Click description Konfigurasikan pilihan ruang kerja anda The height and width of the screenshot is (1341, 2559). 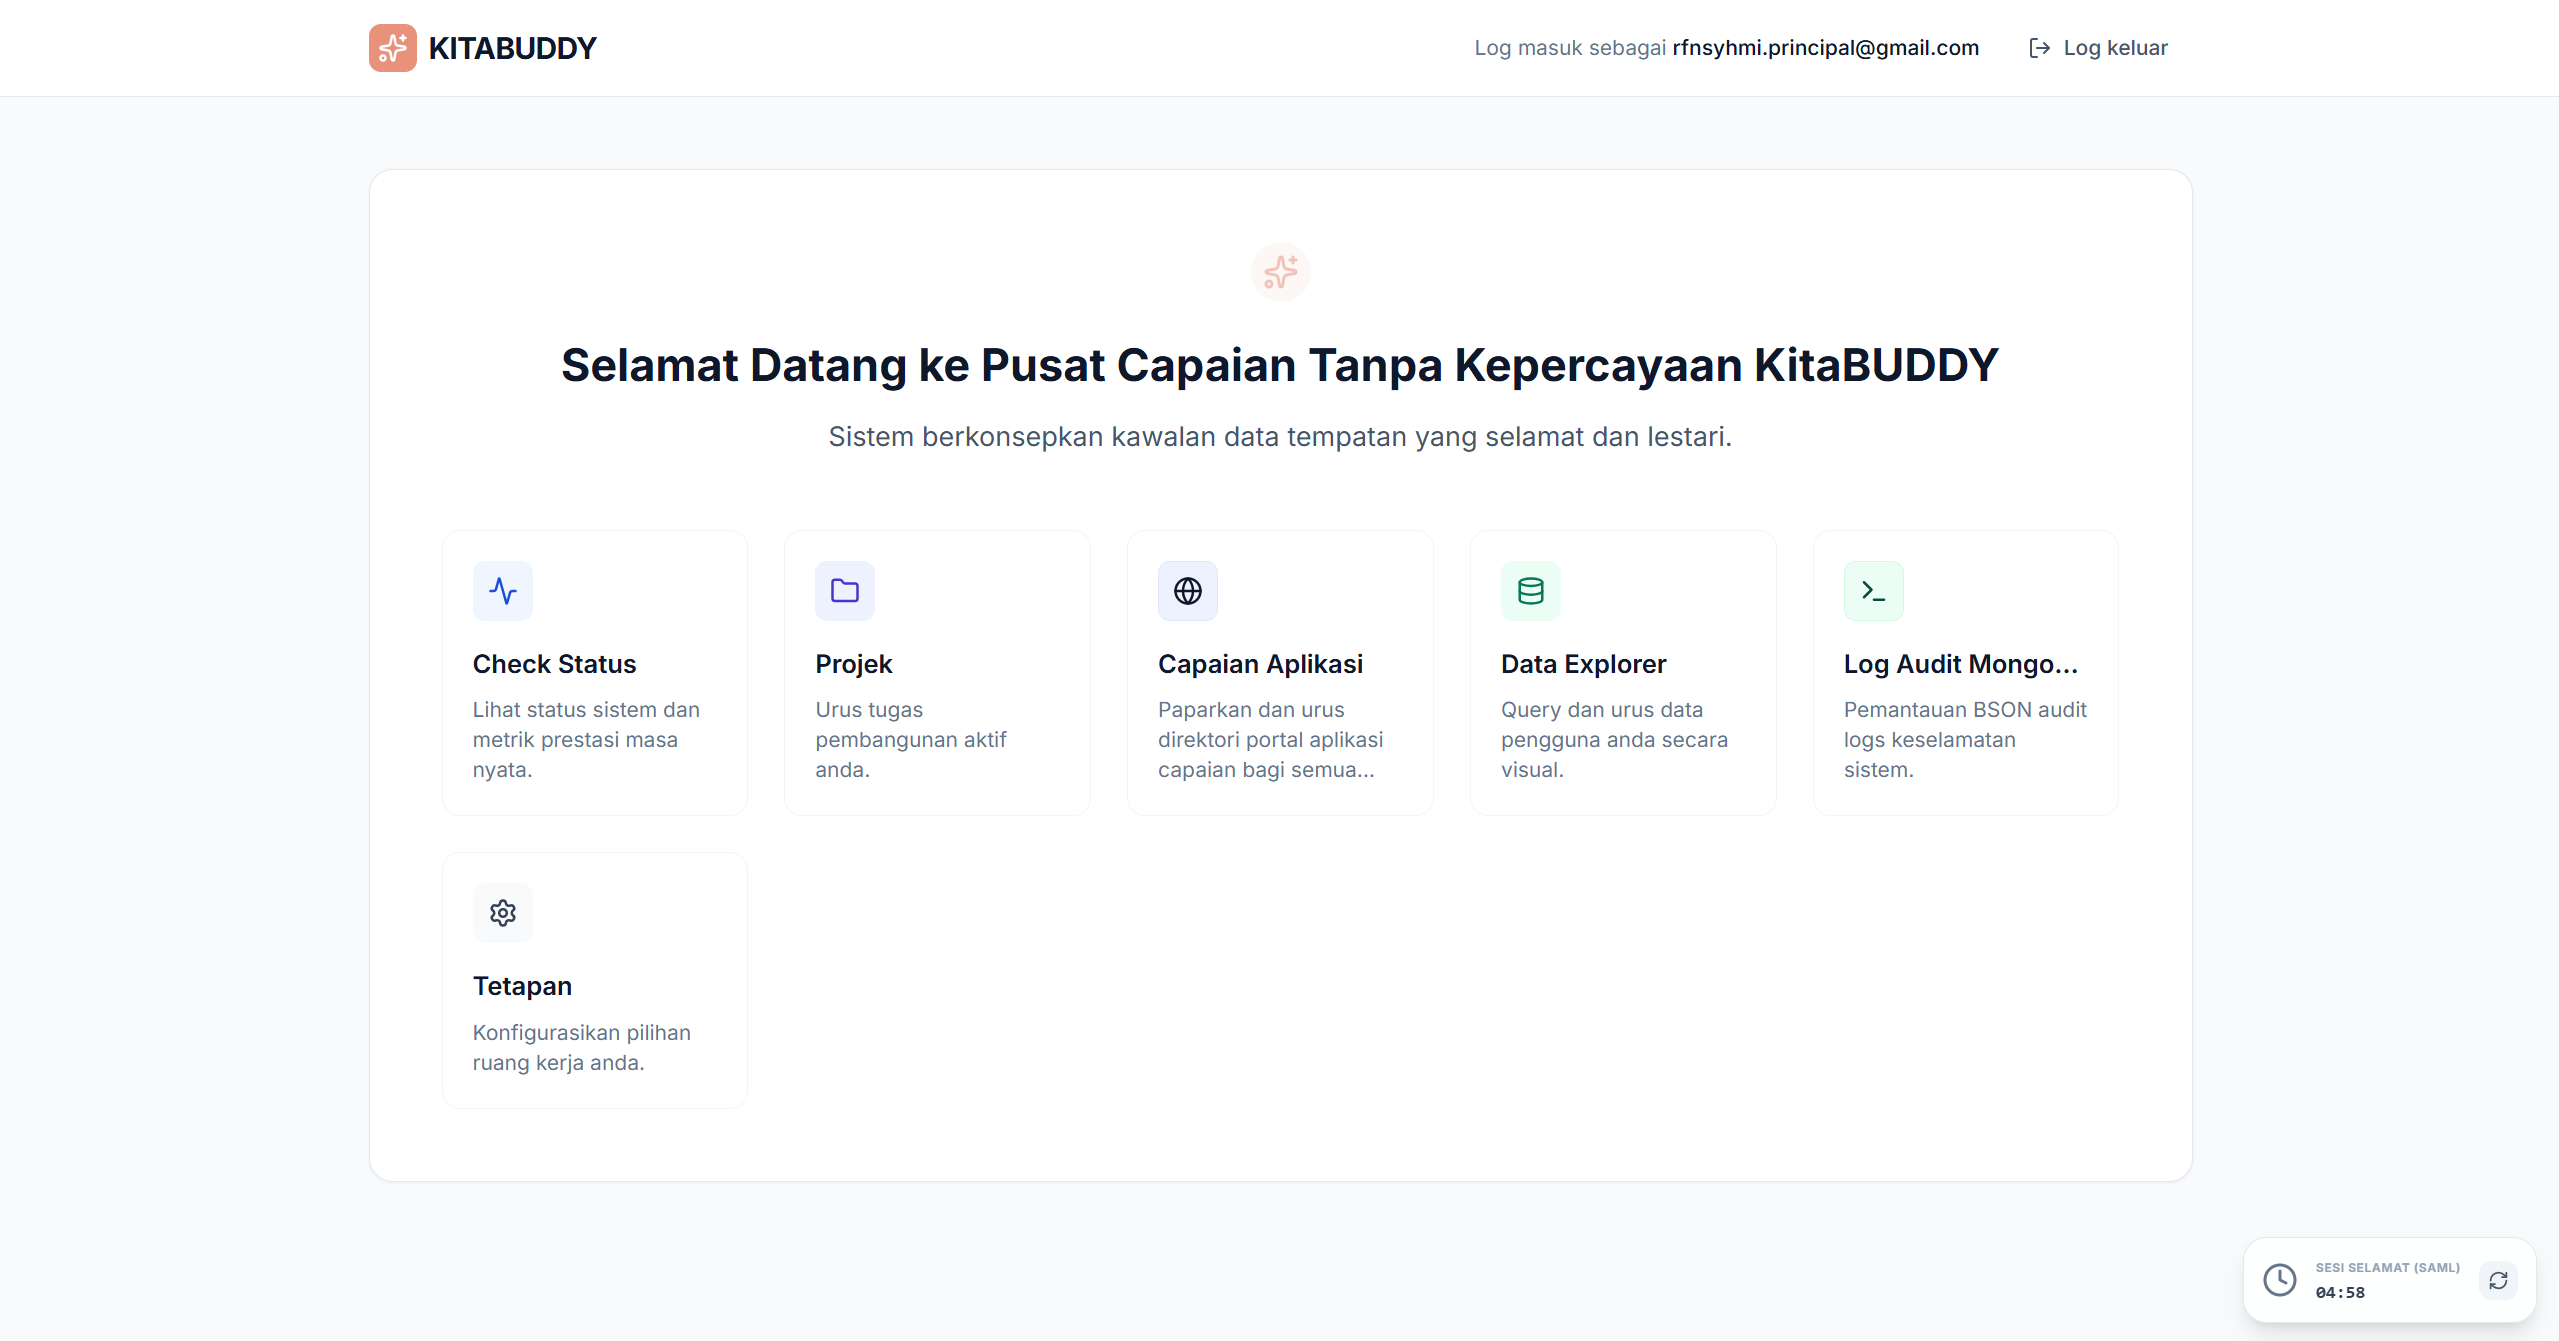[582, 1048]
